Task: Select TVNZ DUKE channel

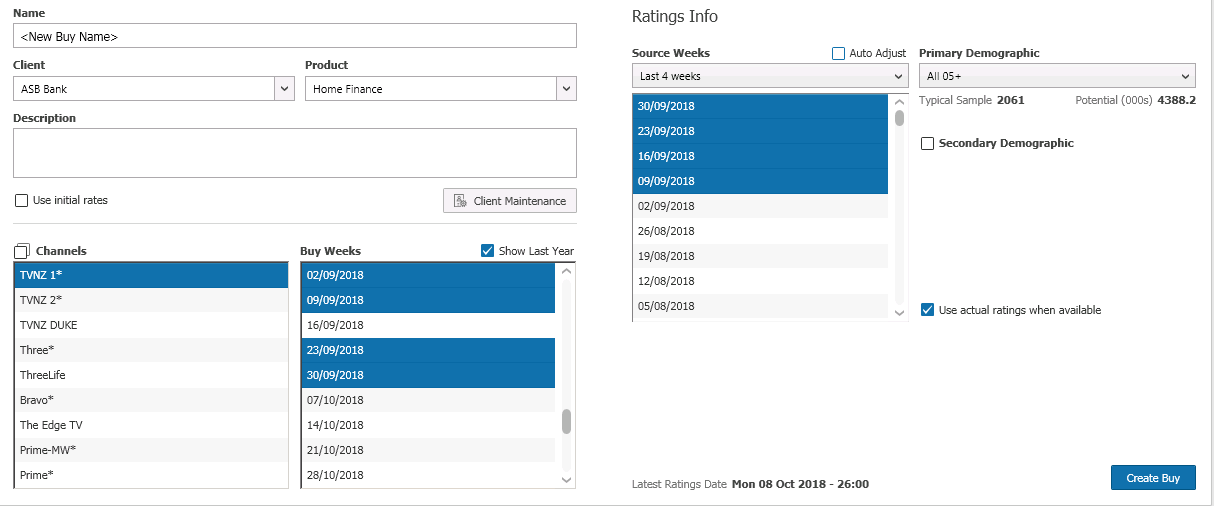Action: 151,325
